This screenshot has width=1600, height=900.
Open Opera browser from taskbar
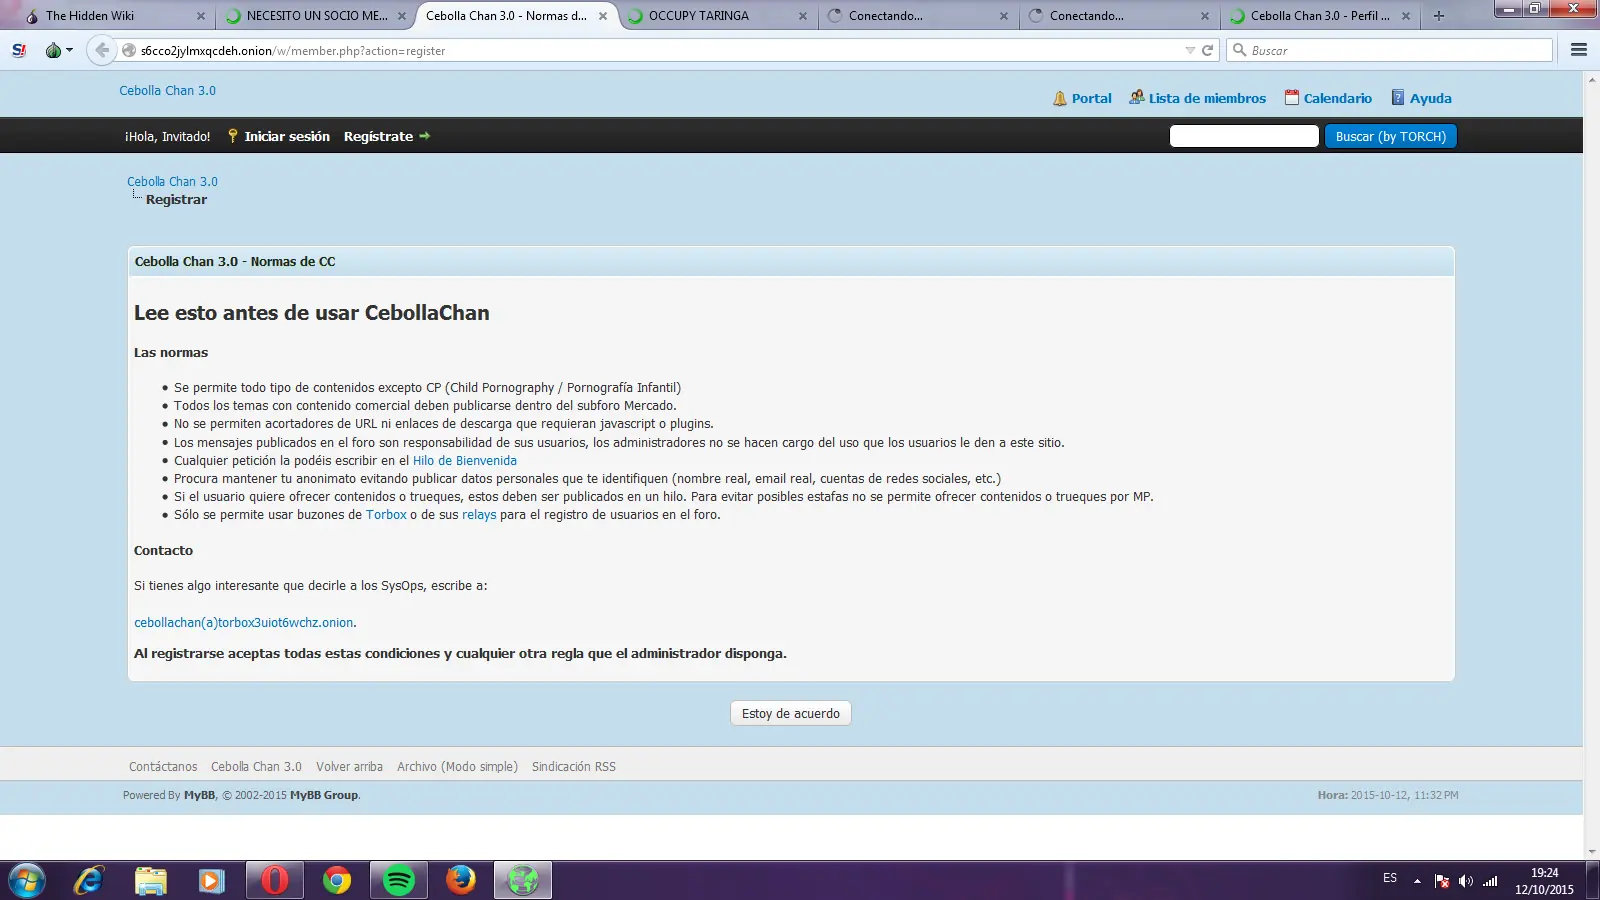274,880
